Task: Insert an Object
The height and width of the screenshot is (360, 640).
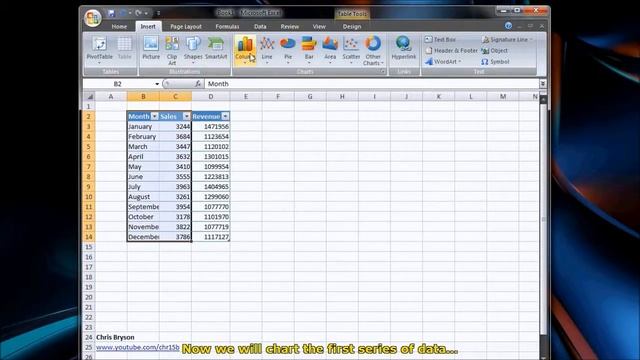Action: 495,51
